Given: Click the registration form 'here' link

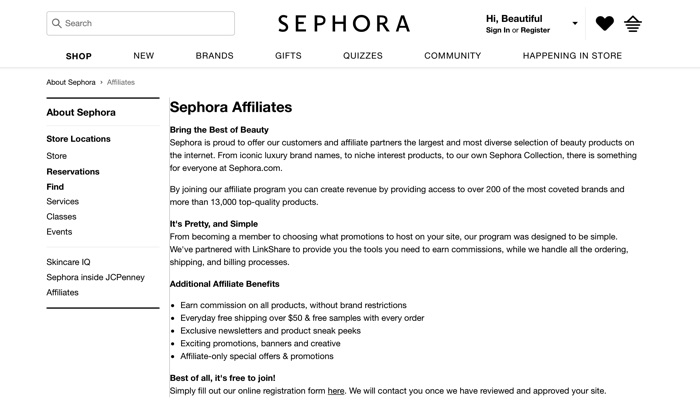Looking at the screenshot, I should (x=336, y=391).
